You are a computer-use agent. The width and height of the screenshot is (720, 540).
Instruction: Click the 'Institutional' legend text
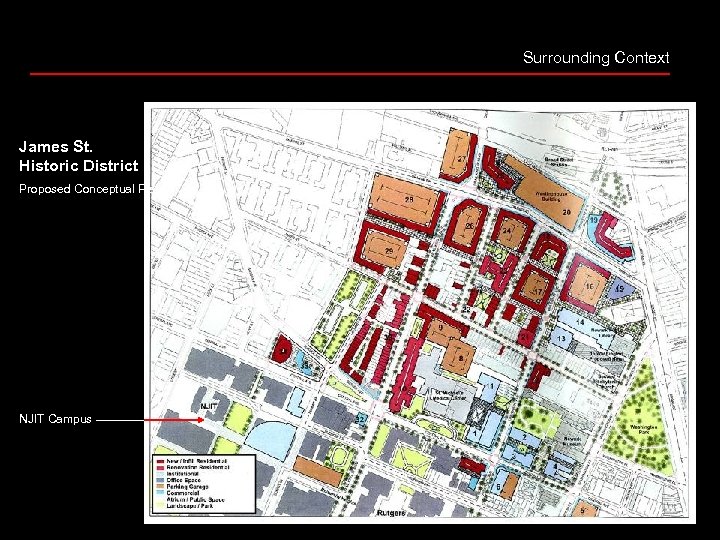(183, 474)
